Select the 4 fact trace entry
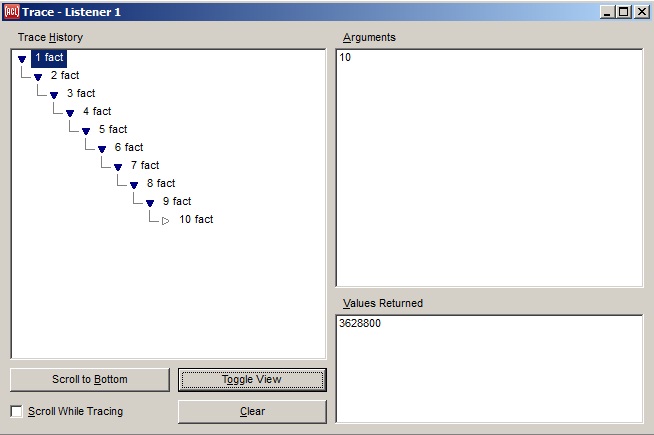Viewport: 654px width, 435px height. [97, 111]
